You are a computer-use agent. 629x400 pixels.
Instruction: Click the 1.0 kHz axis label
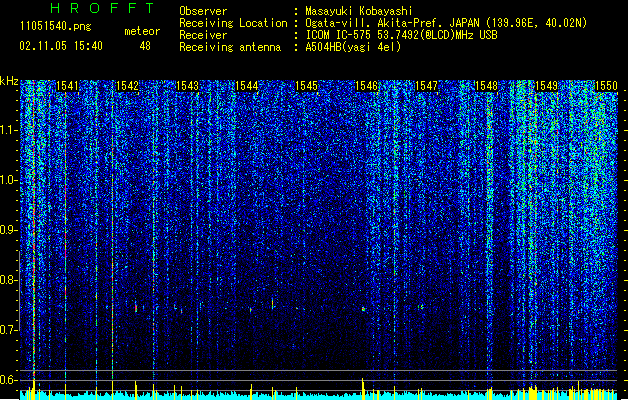(x=9, y=181)
